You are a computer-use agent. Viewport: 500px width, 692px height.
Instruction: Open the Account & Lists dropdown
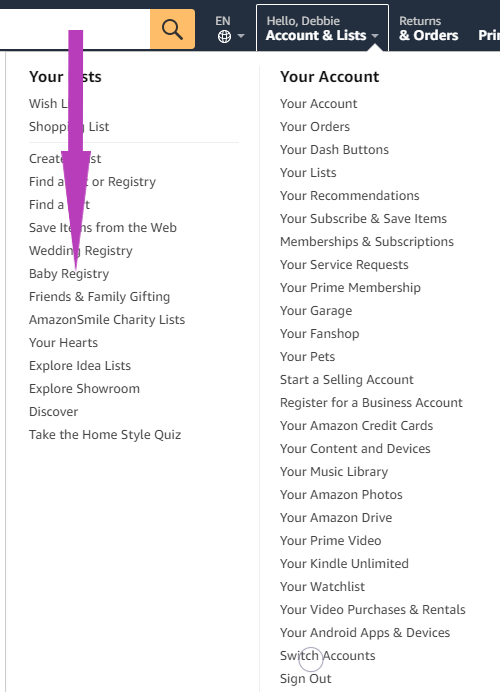coord(322,28)
